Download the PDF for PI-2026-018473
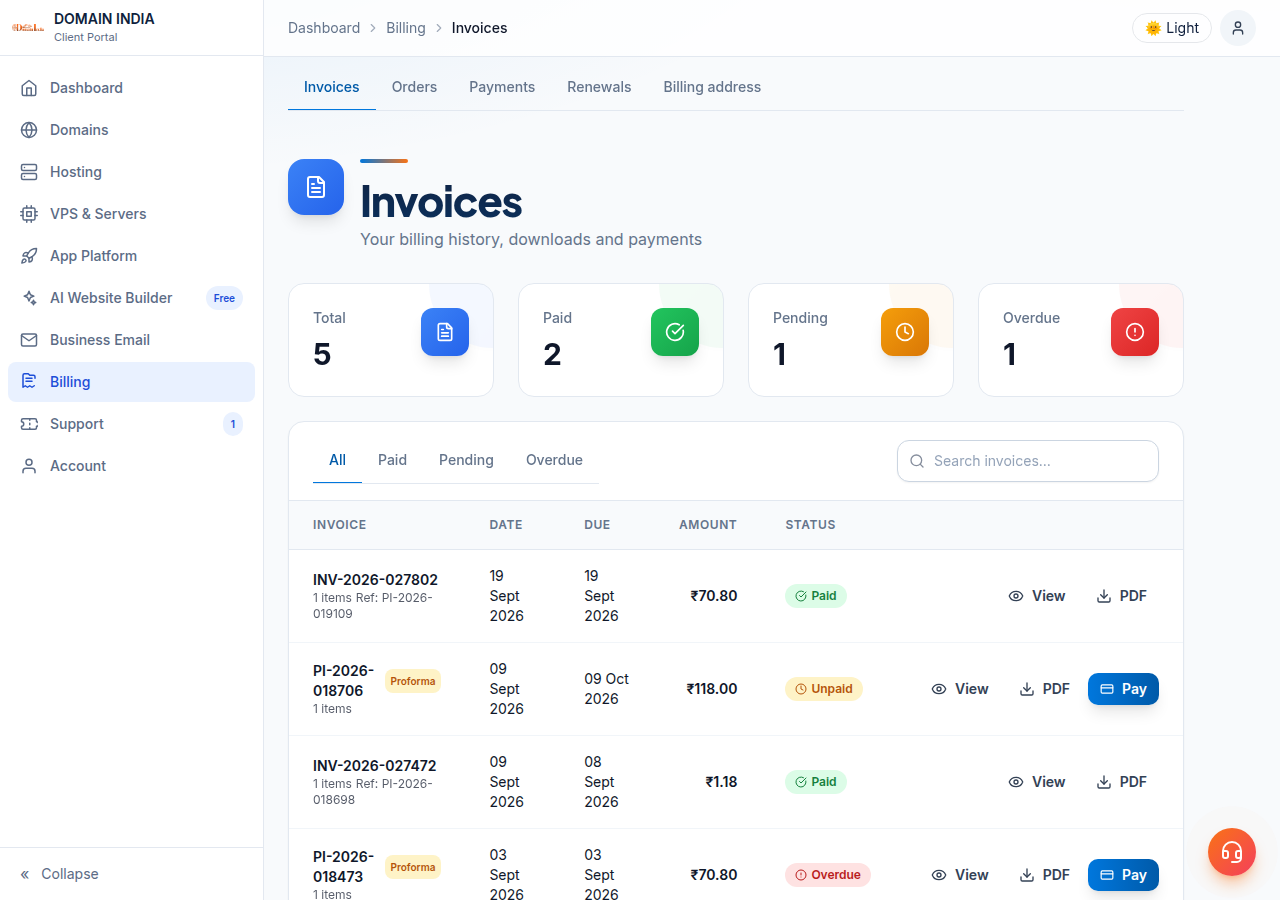 tap(1044, 875)
